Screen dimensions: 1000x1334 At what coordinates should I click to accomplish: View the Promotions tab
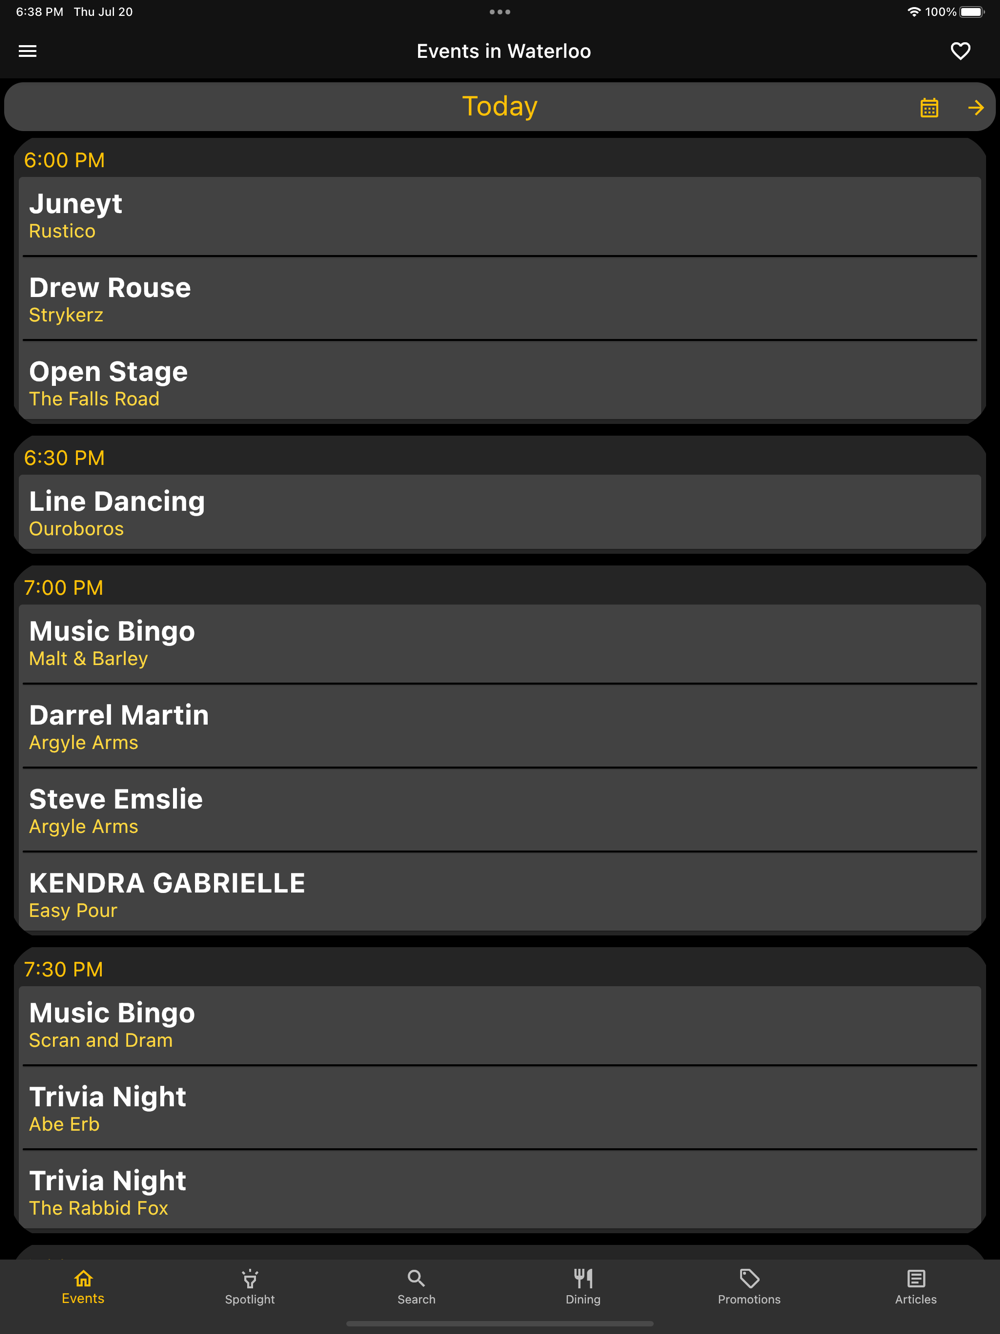pos(749,1286)
